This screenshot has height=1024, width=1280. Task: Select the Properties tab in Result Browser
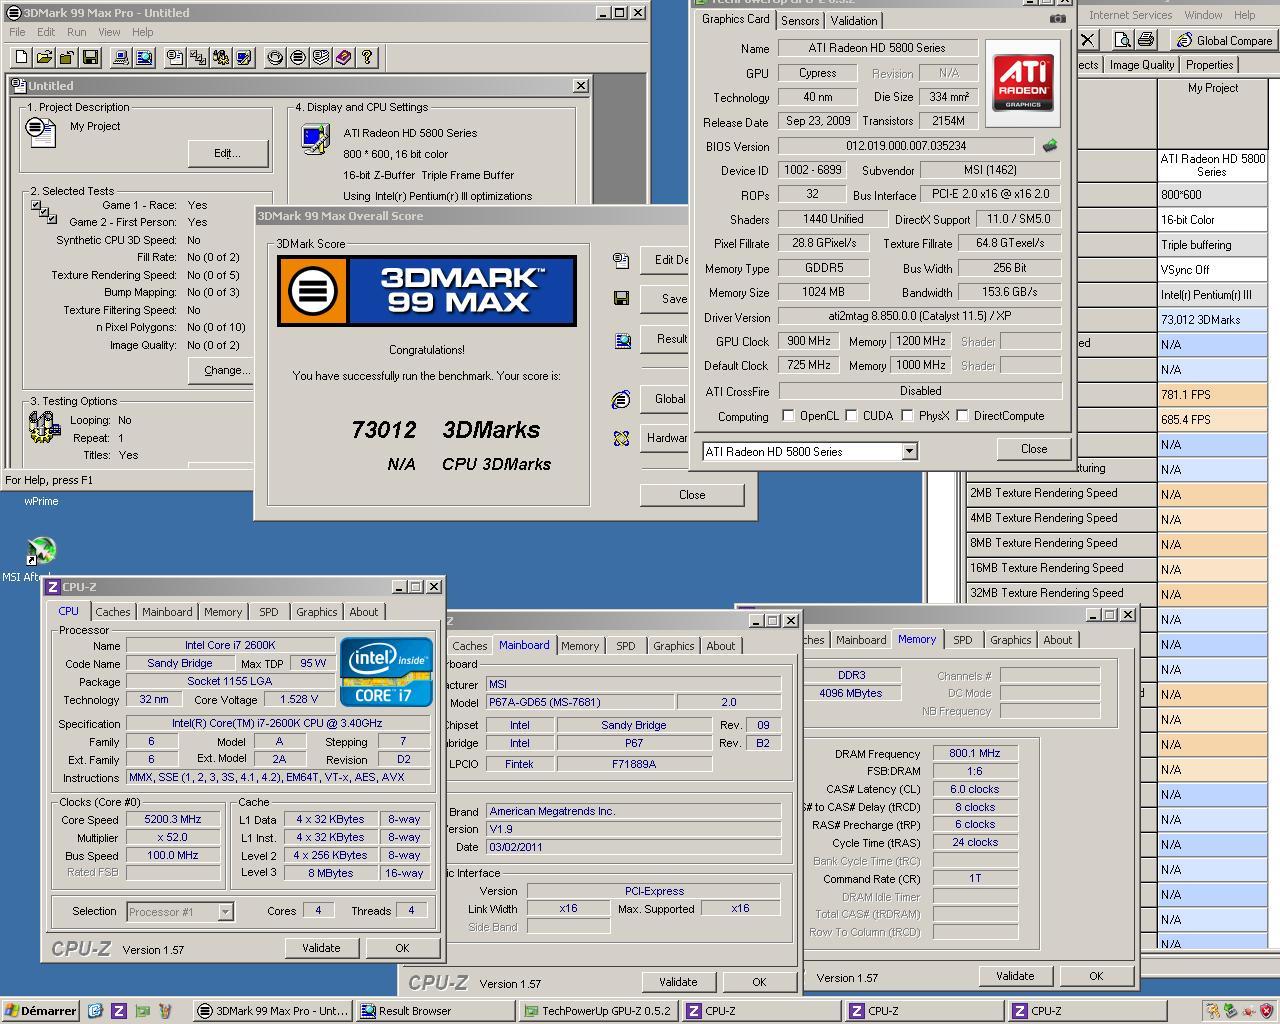pos(1210,65)
